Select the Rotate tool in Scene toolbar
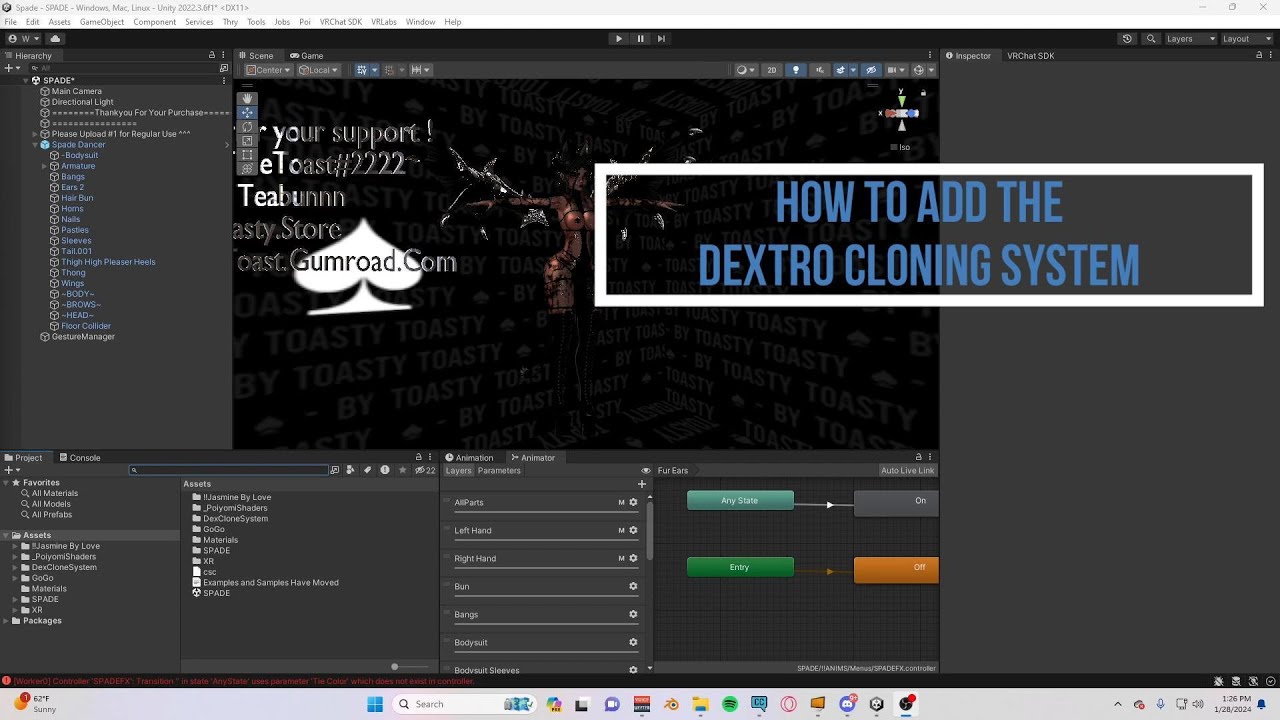 pos(246,126)
